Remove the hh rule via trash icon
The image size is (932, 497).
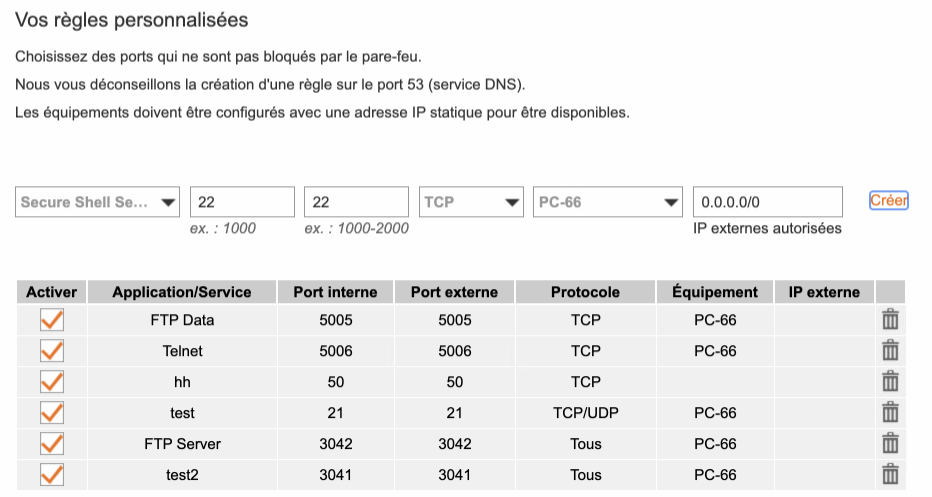coord(890,382)
